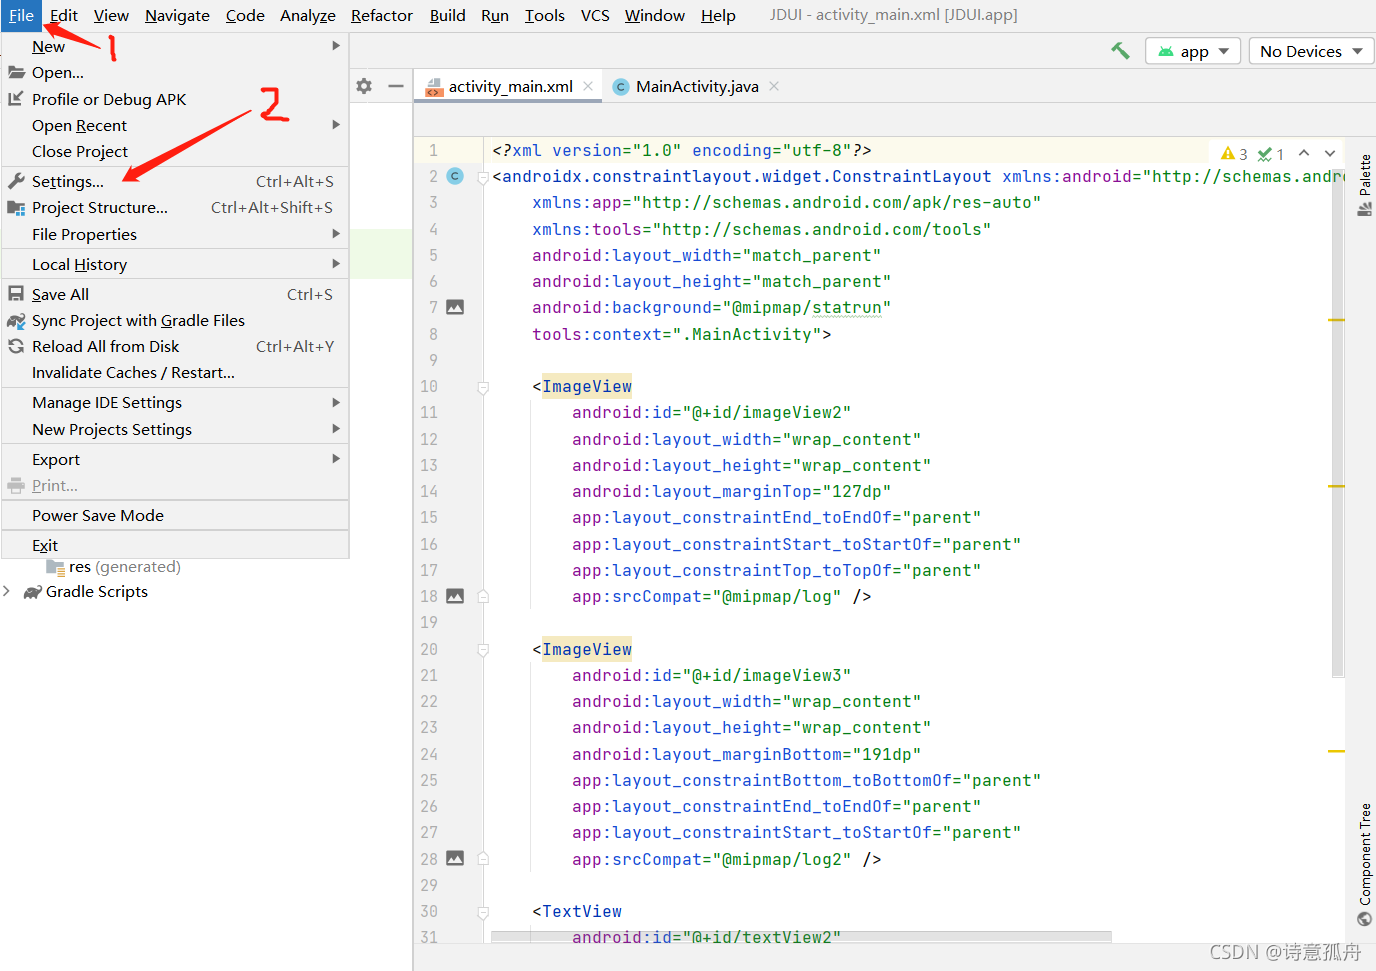
Task: Expand the Open Recent submenu
Action: point(175,125)
